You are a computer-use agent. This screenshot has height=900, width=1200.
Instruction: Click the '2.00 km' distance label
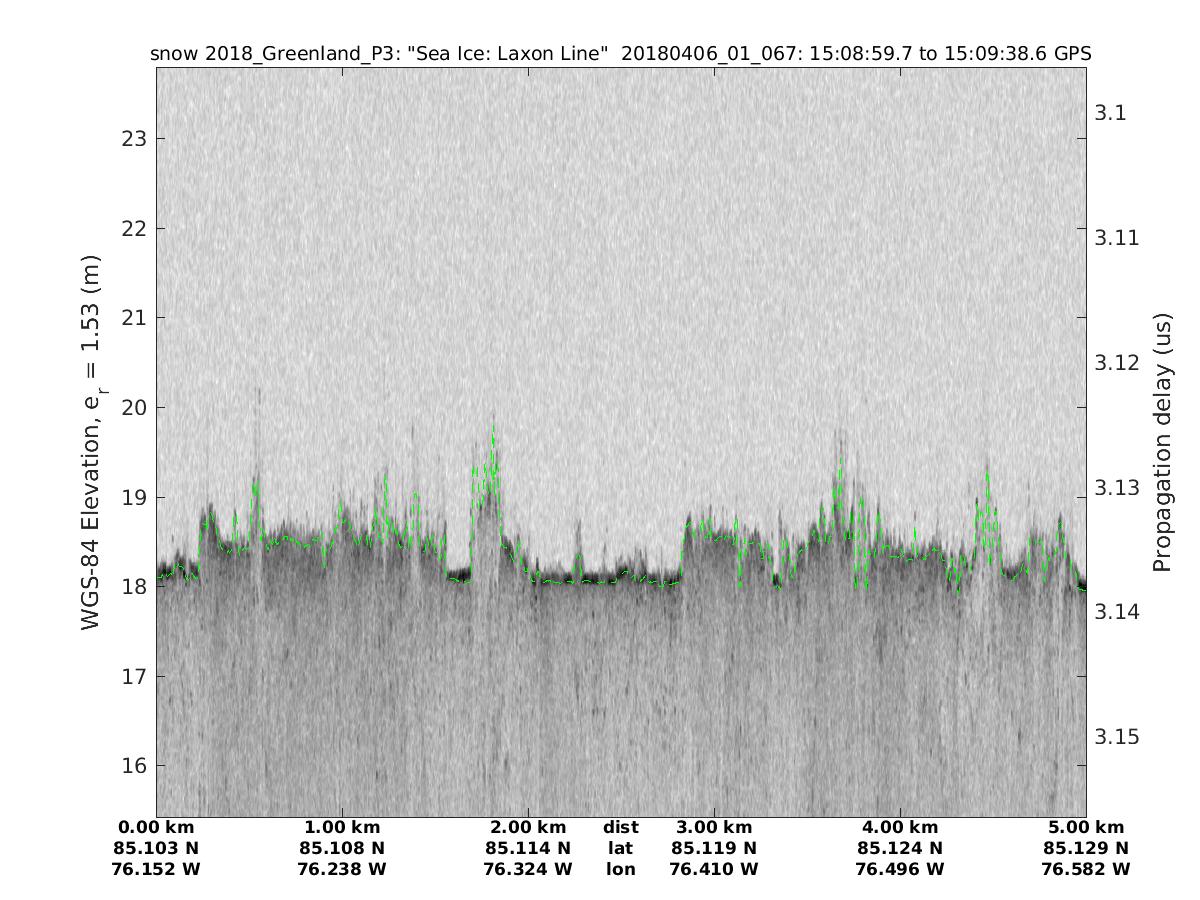pos(528,828)
